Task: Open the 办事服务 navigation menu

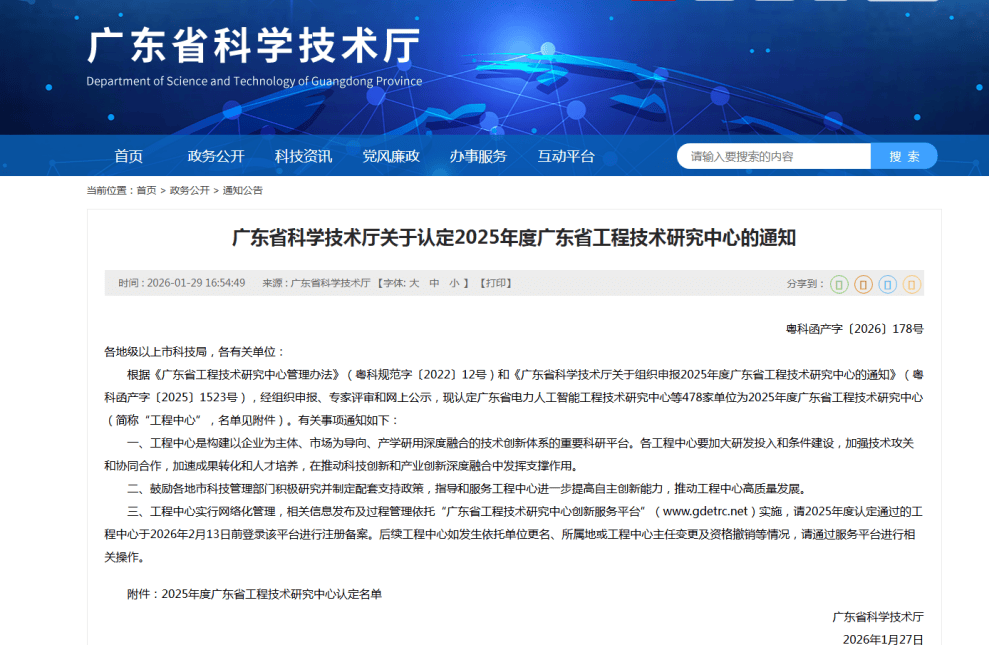Action: coord(478,156)
